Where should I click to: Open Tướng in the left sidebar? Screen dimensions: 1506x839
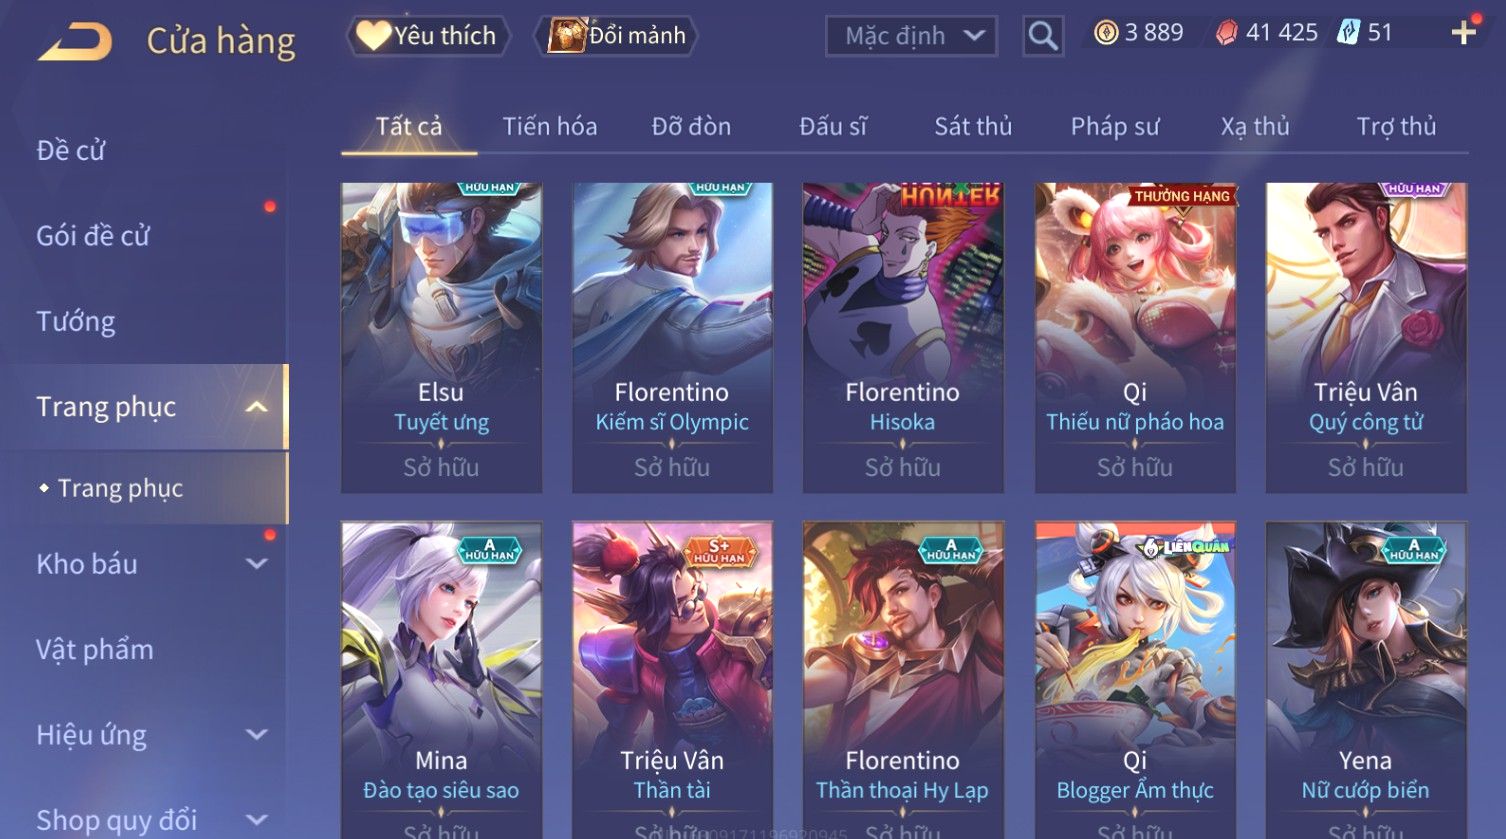(x=76, y=322)
